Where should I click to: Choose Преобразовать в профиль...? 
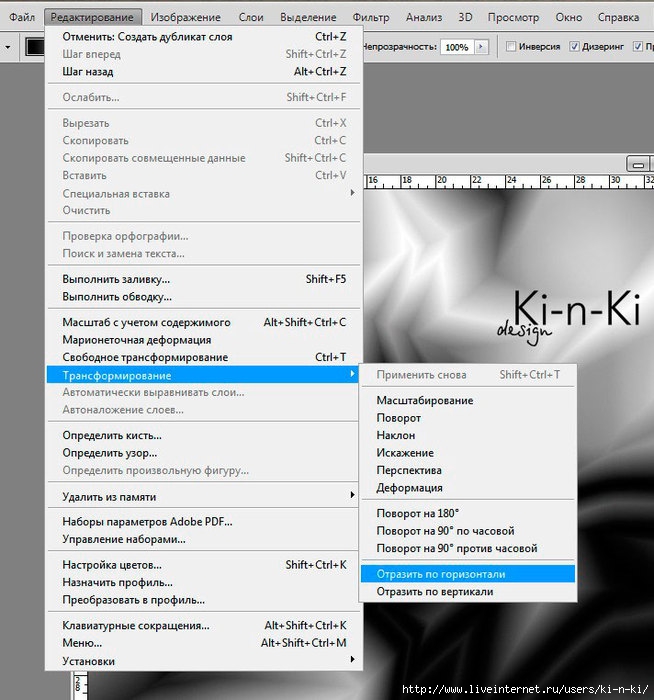(x=204, y=600)
